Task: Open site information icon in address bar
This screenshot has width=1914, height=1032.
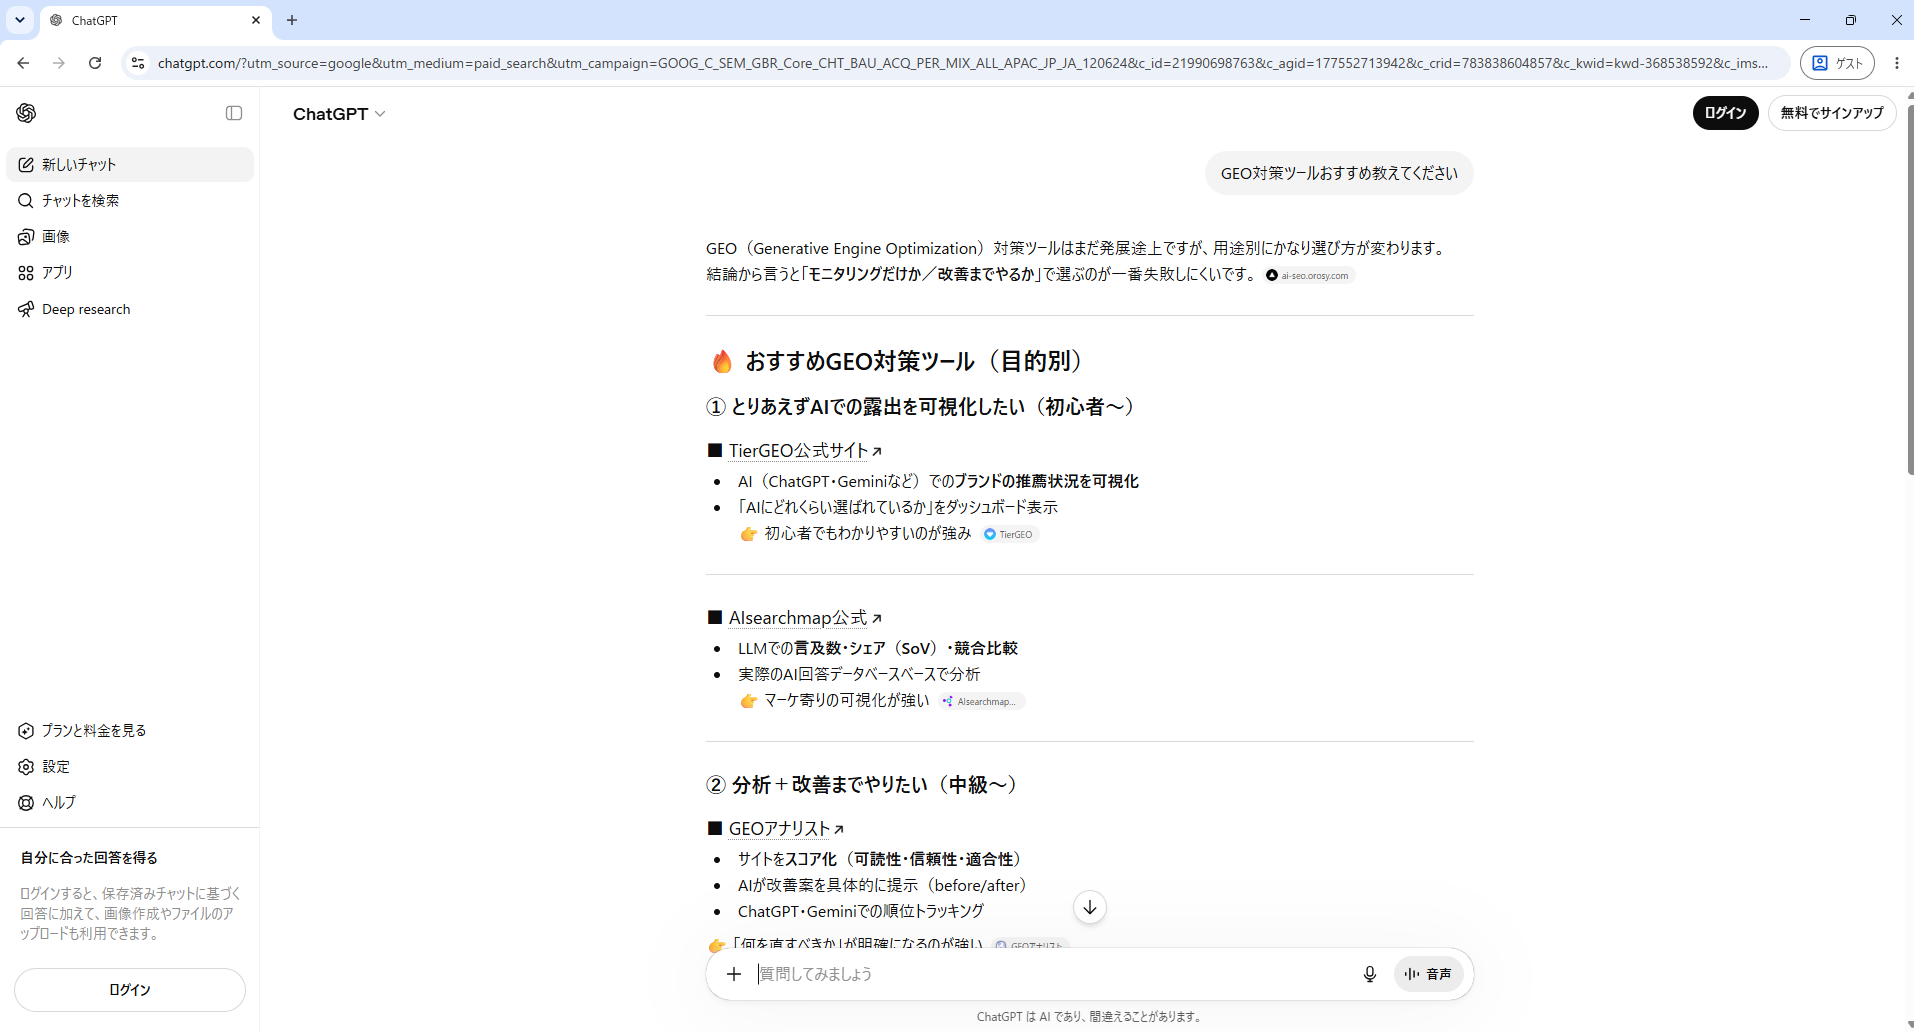Action: click(138, 63)
